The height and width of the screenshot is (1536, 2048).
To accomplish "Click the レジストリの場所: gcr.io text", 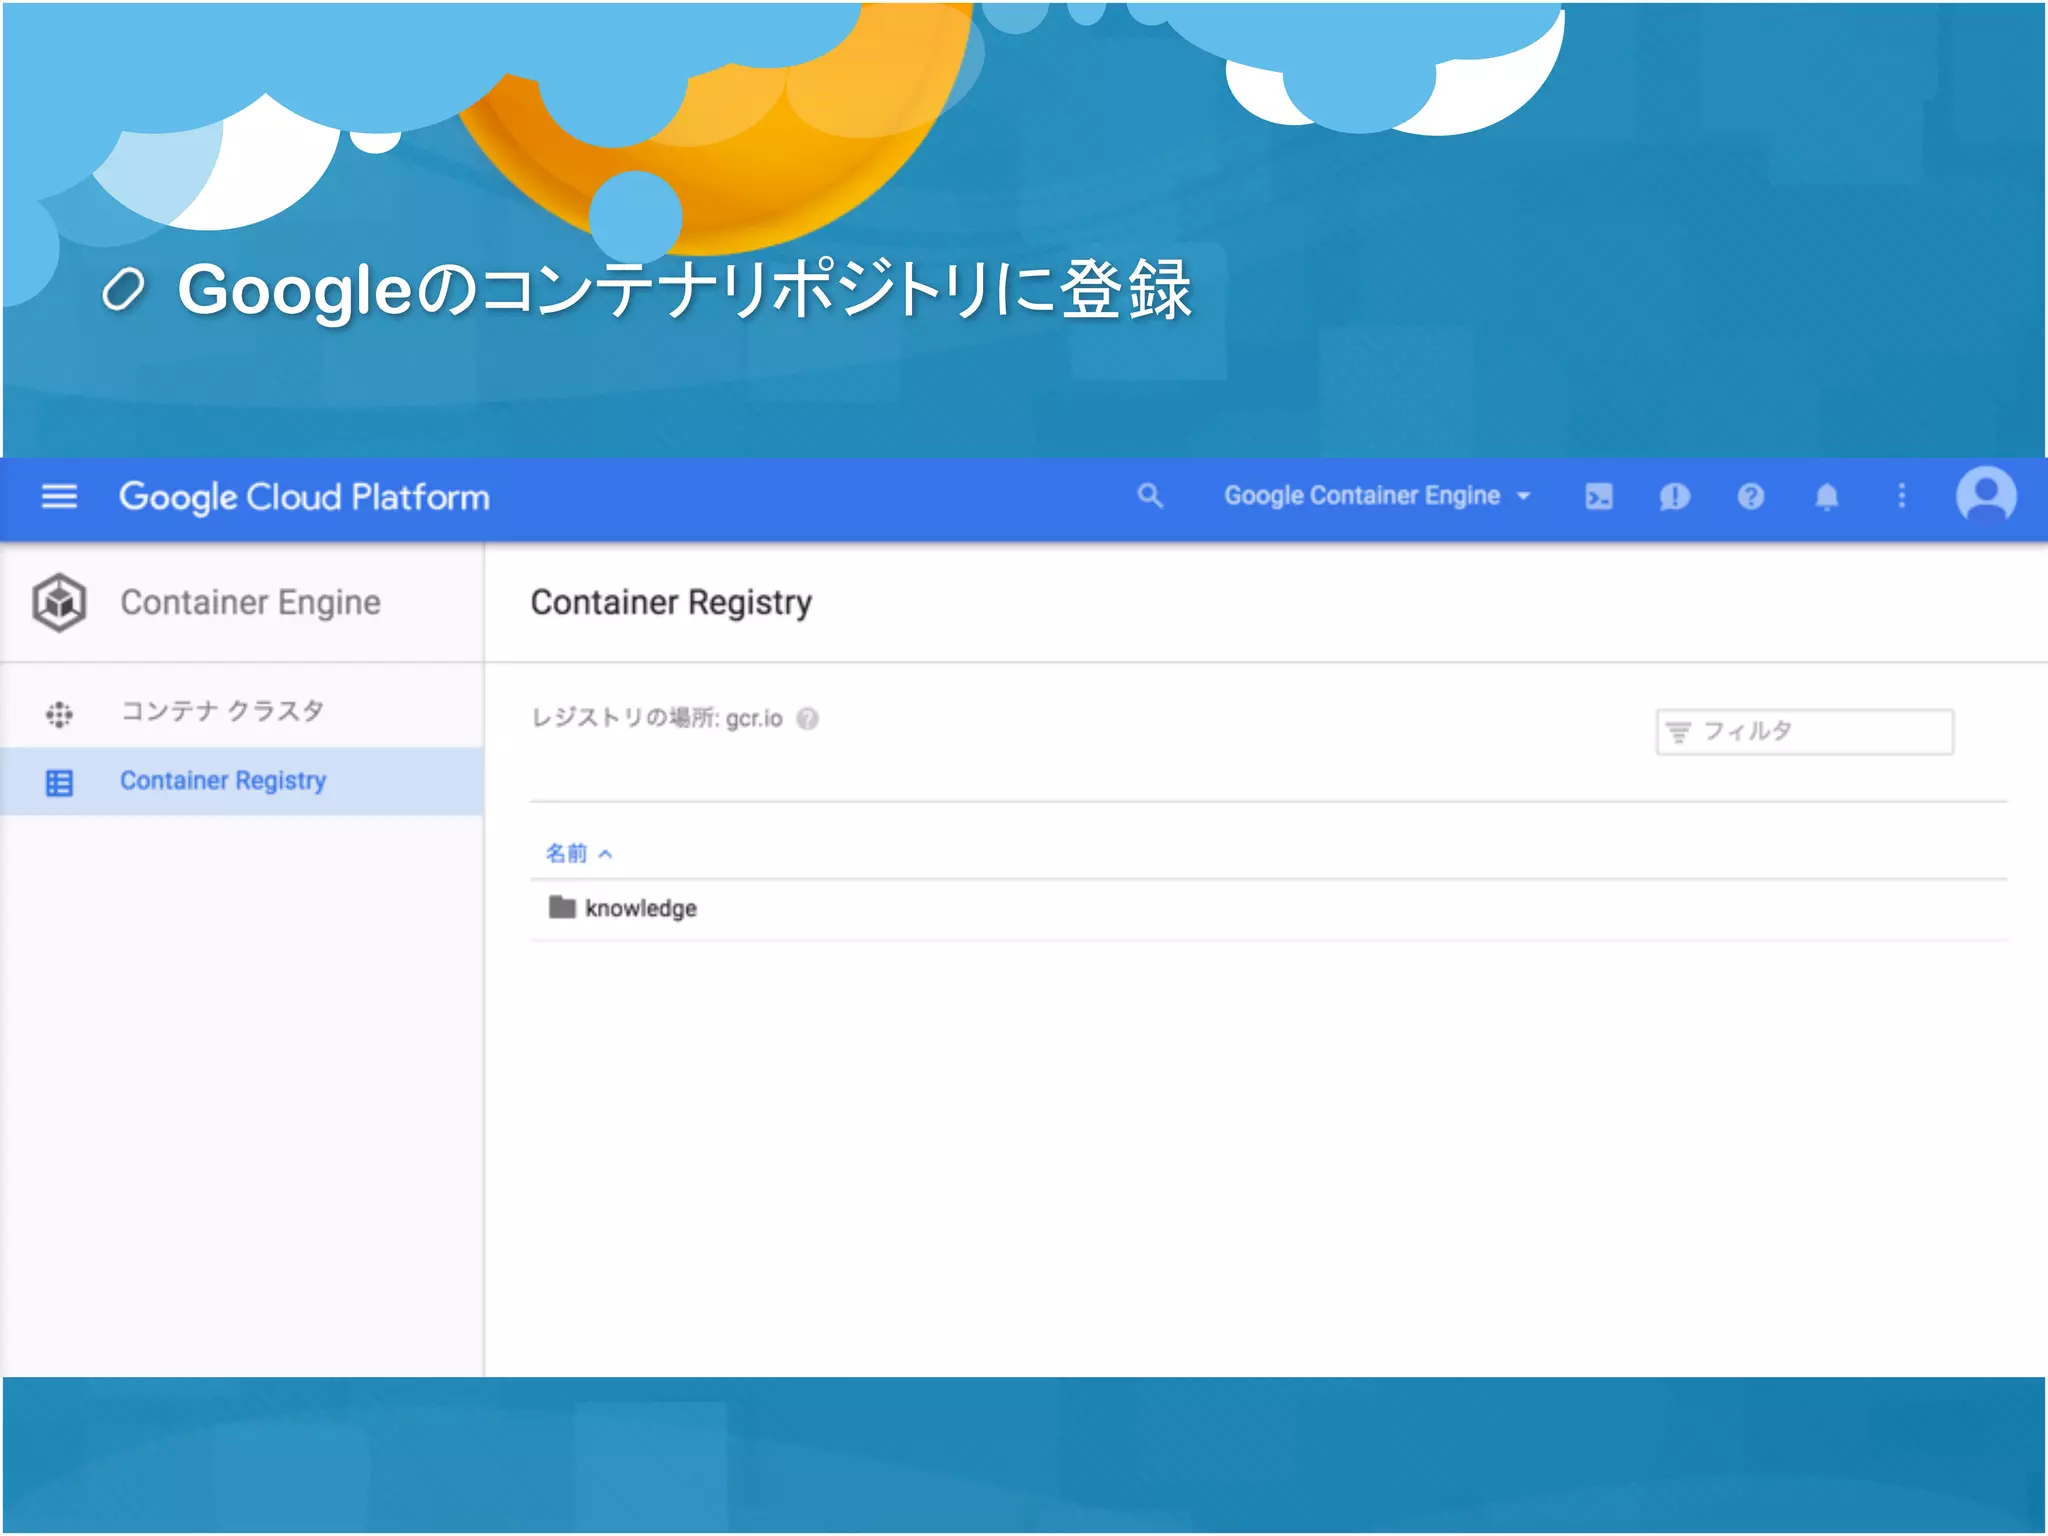I will (x=656, y=718).
